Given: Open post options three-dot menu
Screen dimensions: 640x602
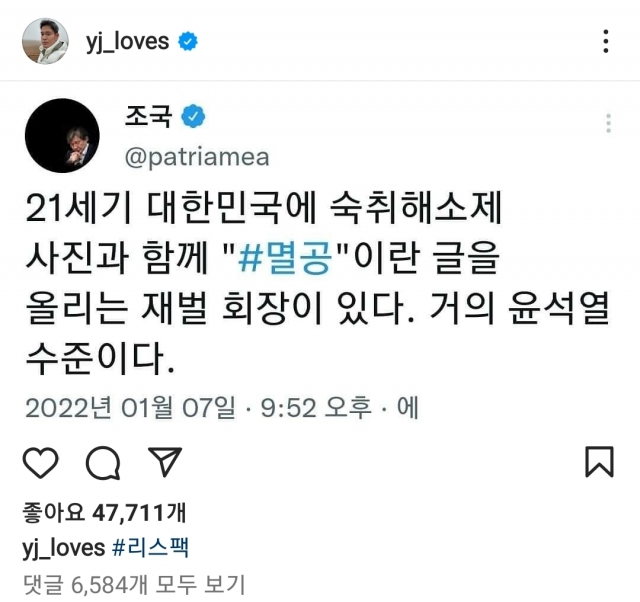Looking at the screenshot, I should pyautogui.click(x=606, y=41).
